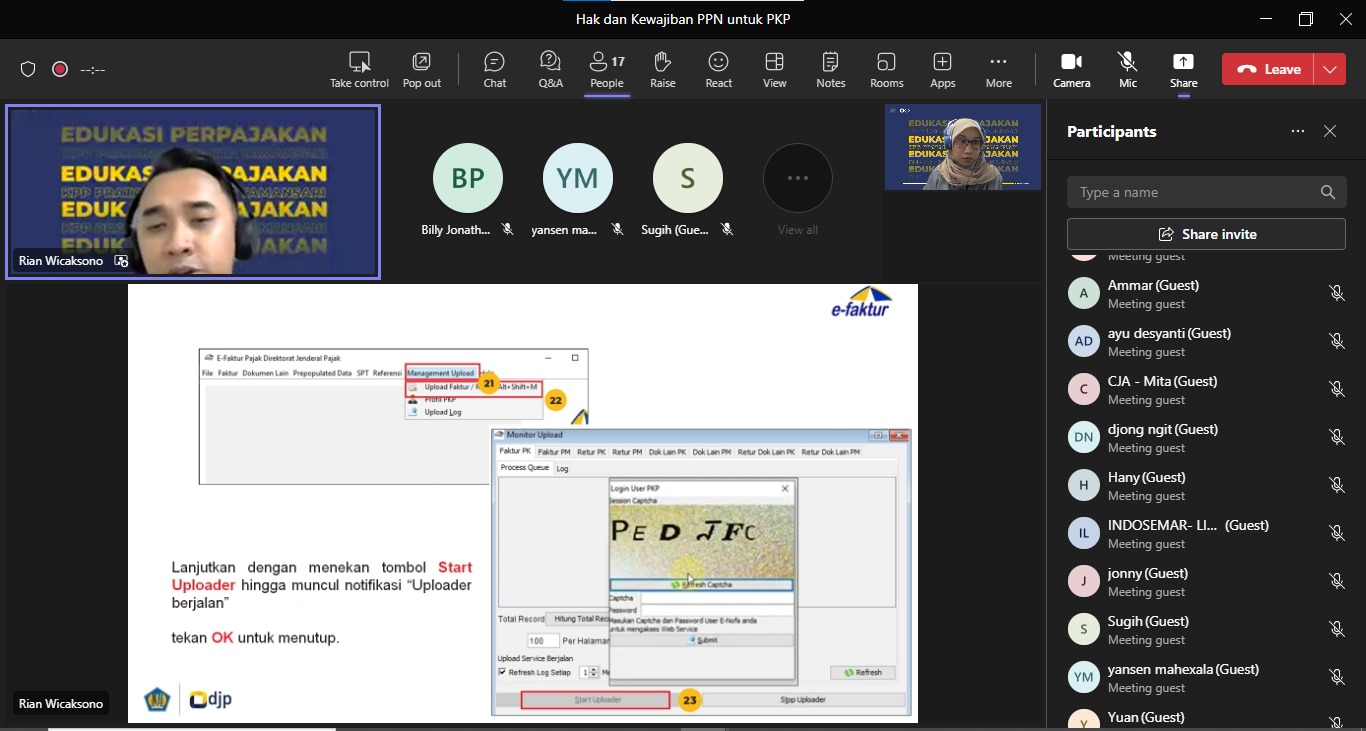This screenshot has width=1366, height=731.
Task: Raise your hand
Action: coord(662,70)
